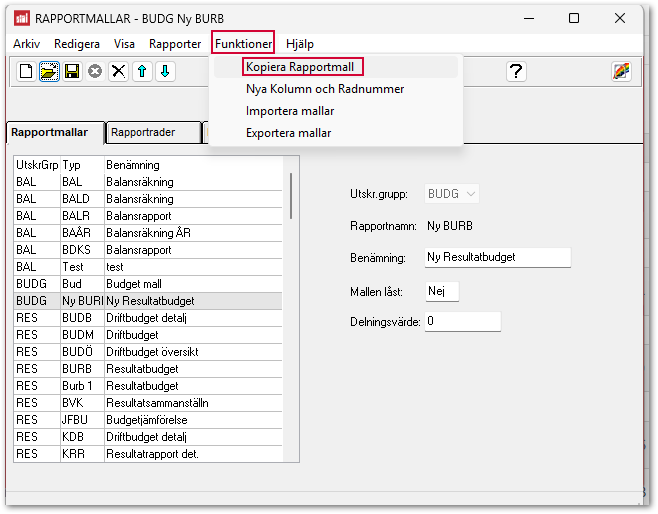Click the UtskrGrp column header
Screen dimensions: 658x514
[37, 165]
